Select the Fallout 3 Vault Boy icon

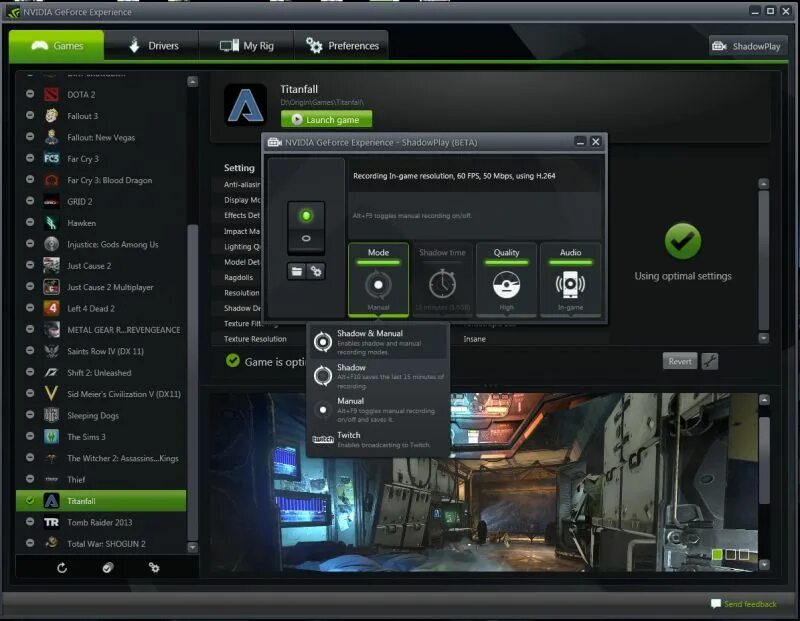[51, 116]
